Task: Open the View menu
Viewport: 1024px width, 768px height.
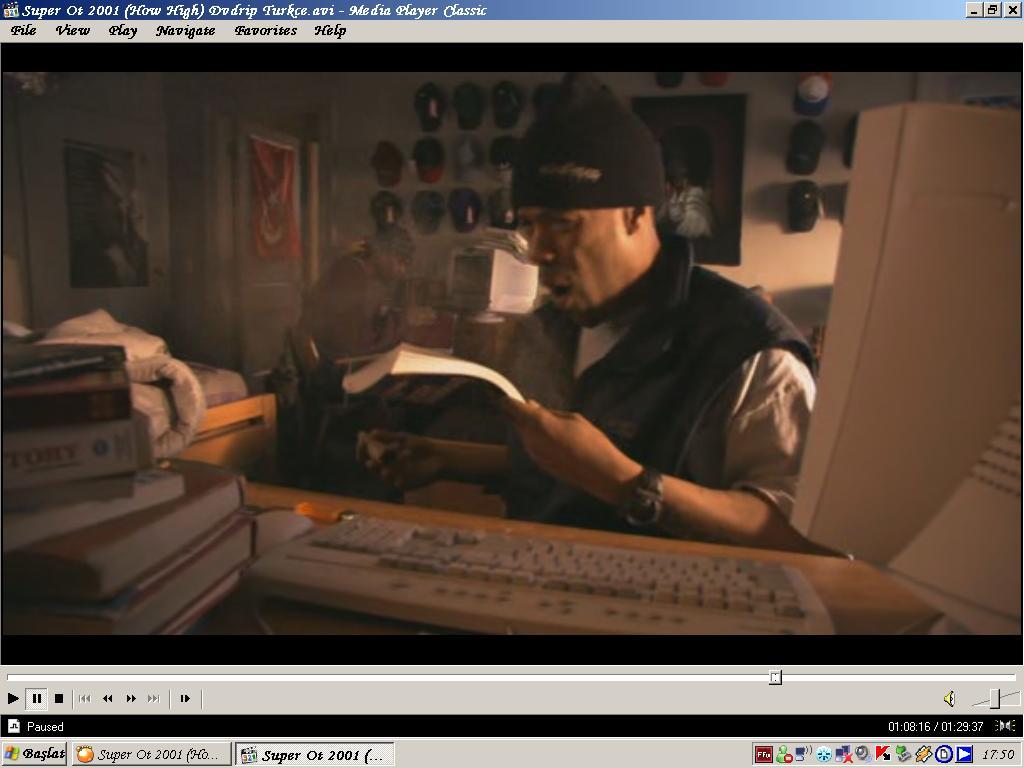Action: [72, 30]
